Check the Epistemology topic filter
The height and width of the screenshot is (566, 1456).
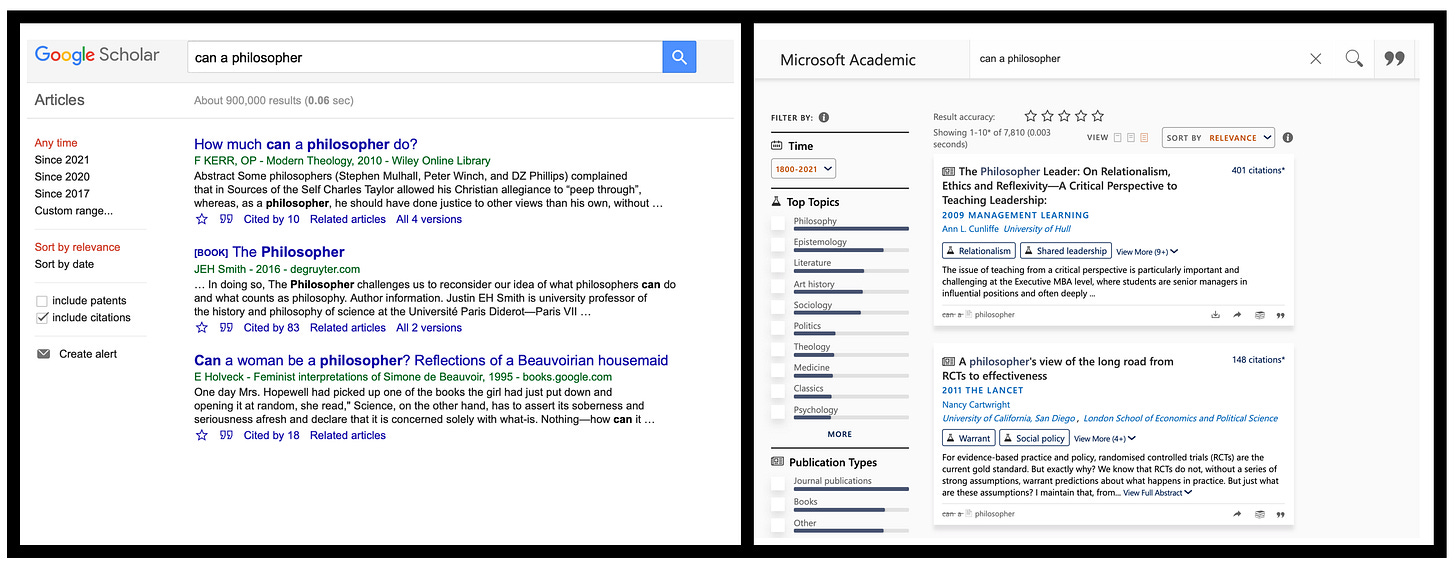click(778, 244)
